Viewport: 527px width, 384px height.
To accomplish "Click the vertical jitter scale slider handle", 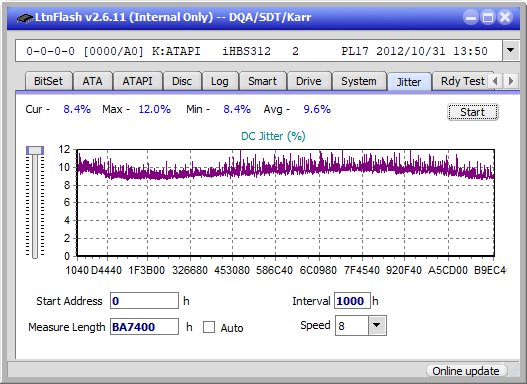I will coord(35,150).
